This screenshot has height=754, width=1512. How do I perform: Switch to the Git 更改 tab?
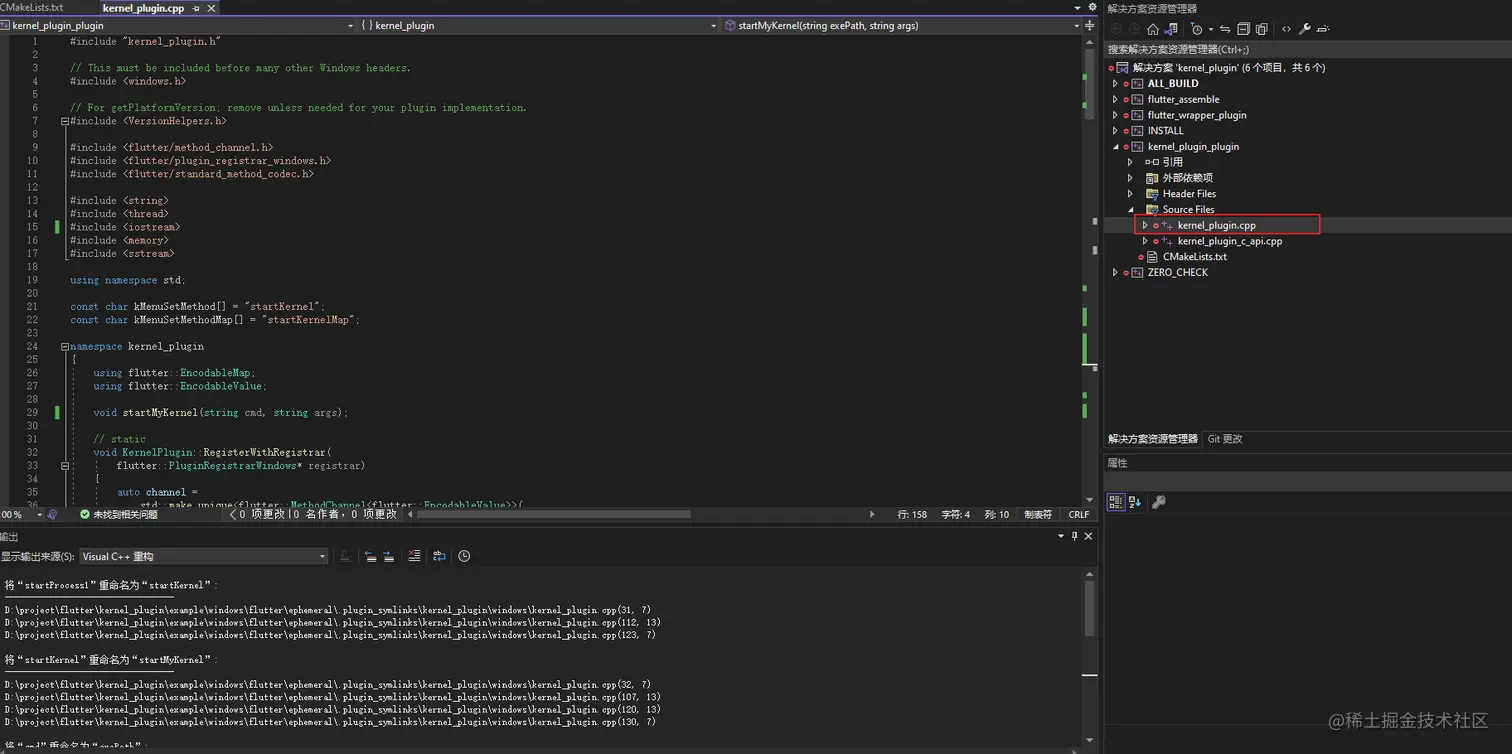tap(1225, 439)
